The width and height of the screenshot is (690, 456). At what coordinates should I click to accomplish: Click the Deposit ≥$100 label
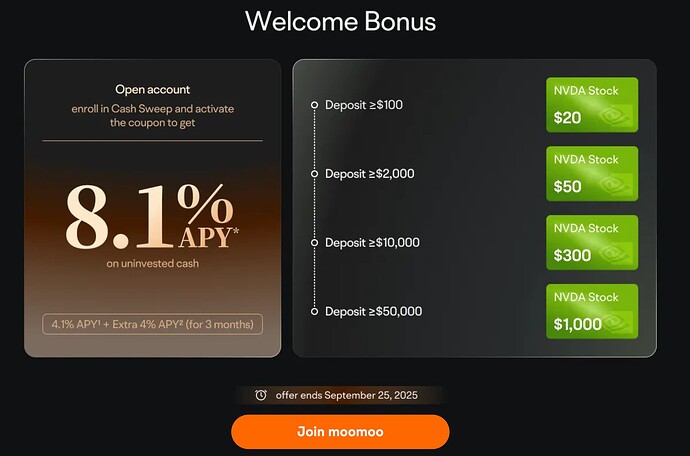point(364,105)
